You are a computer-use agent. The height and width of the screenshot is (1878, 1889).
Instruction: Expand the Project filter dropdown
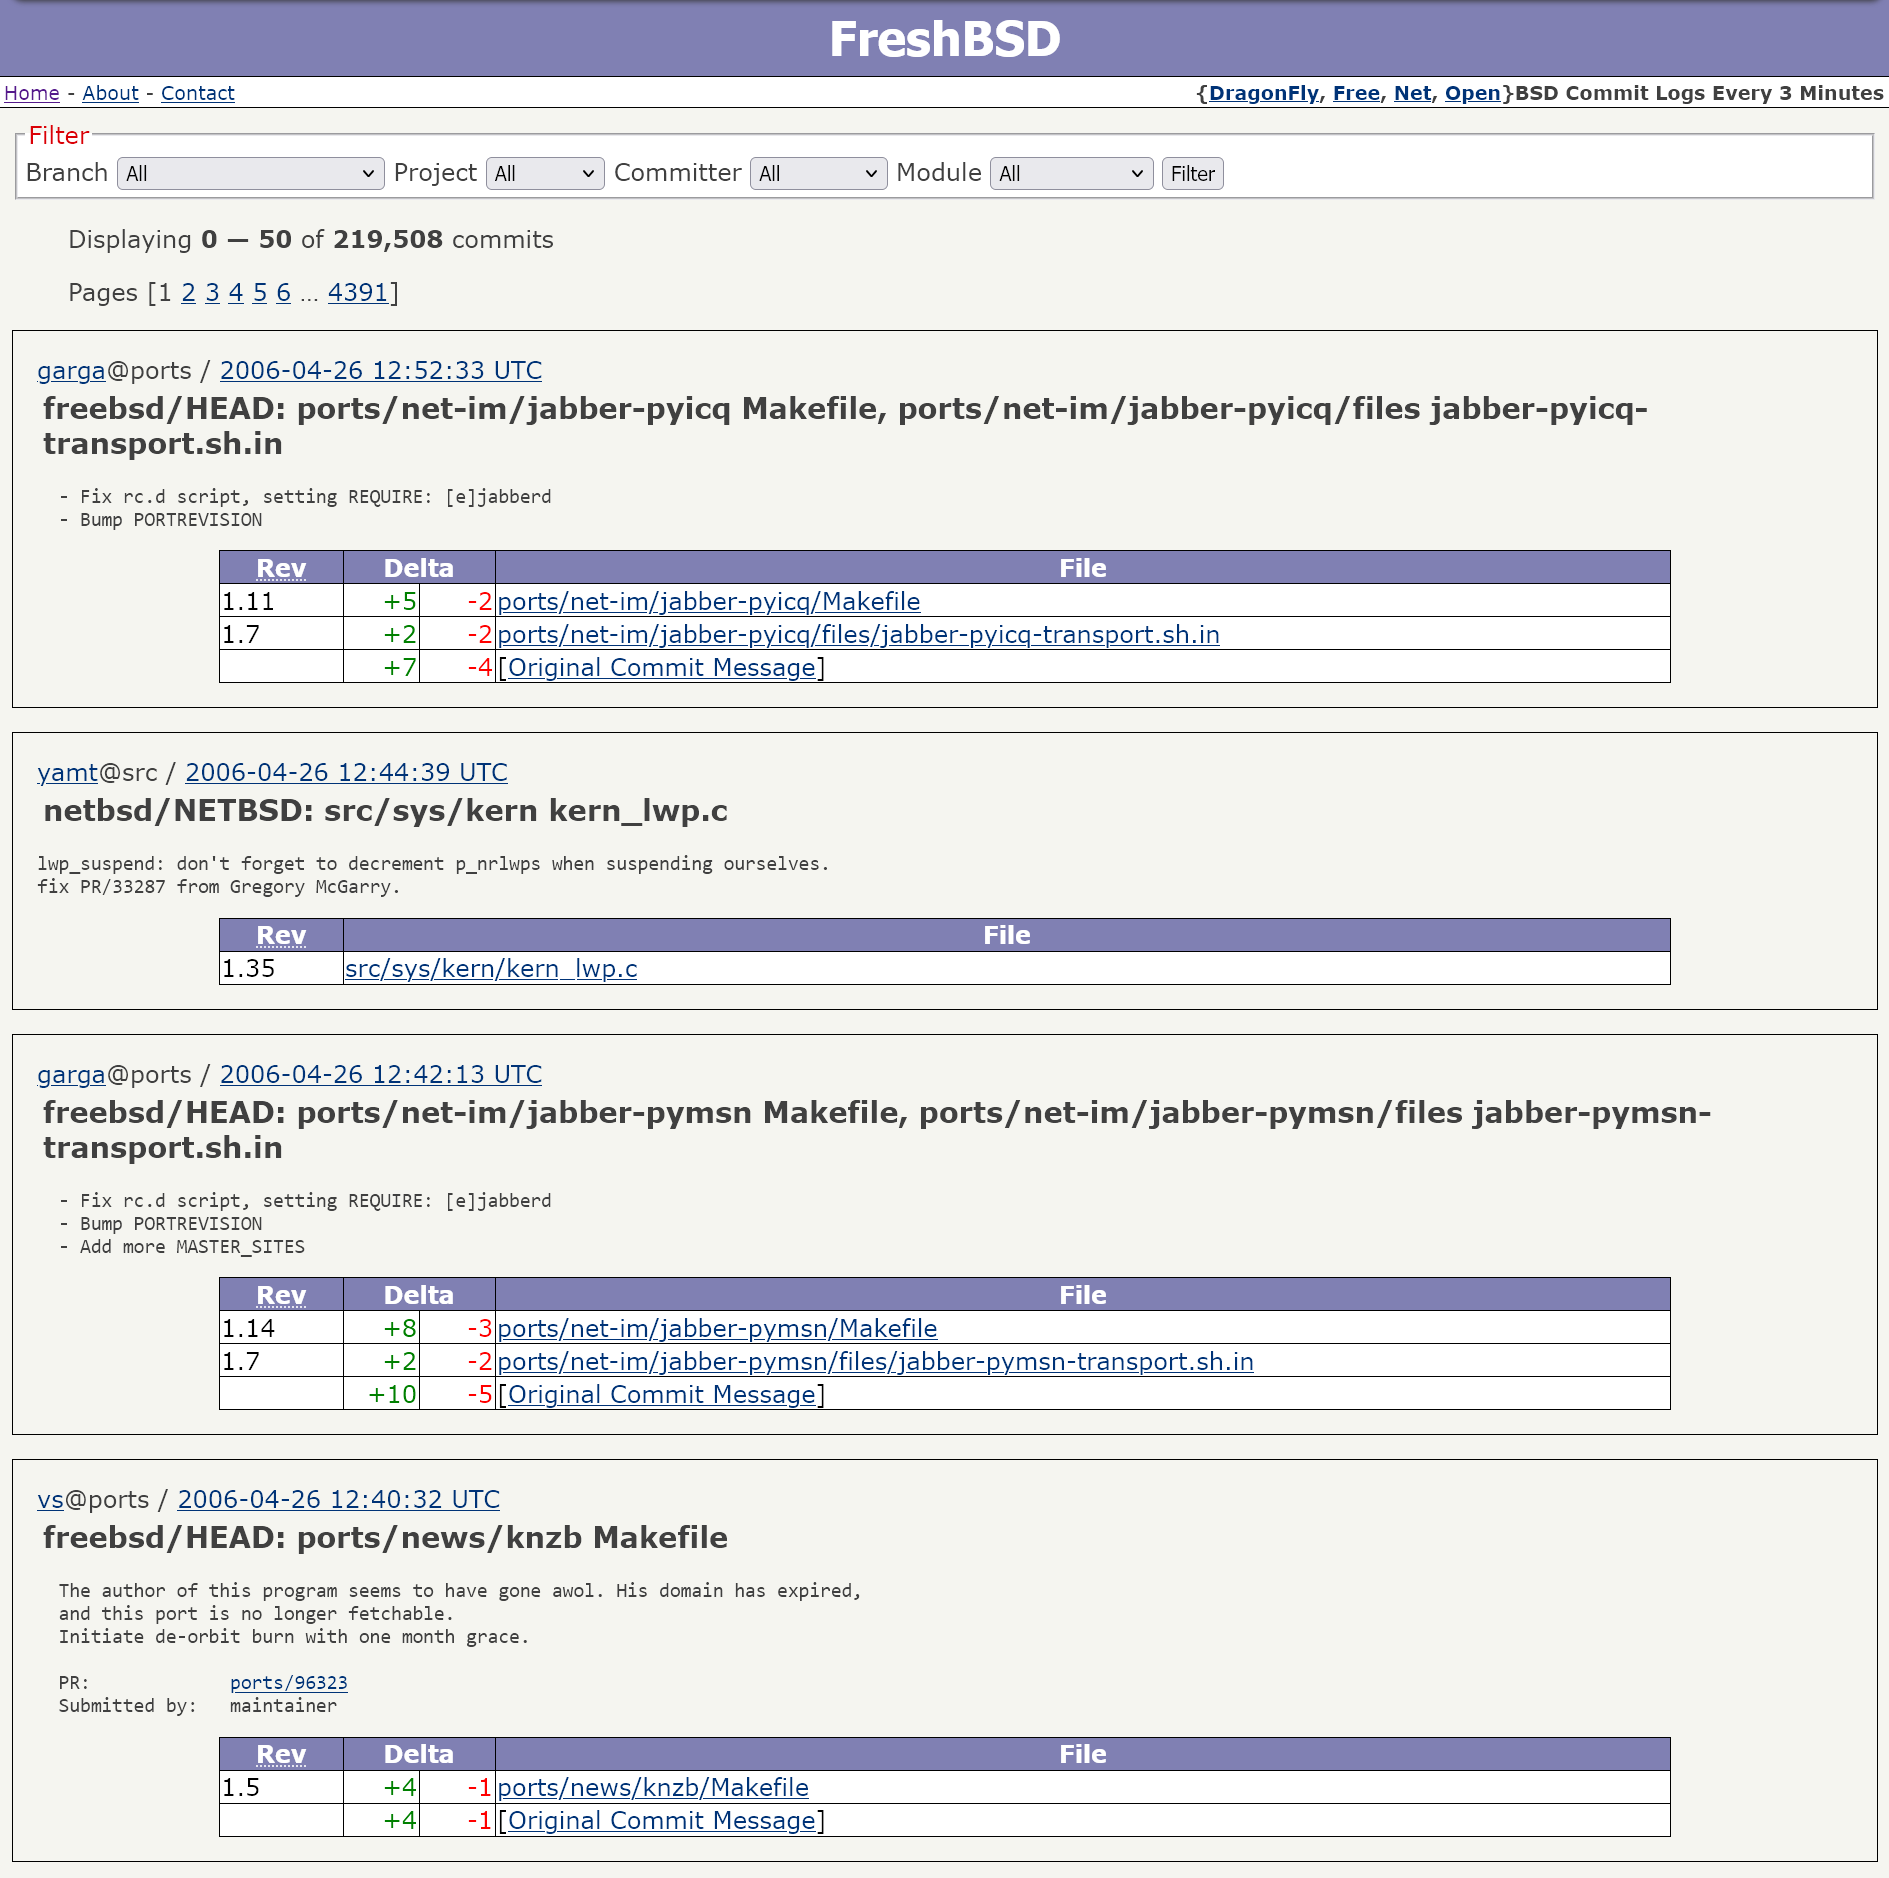click(x=544, y=174)
